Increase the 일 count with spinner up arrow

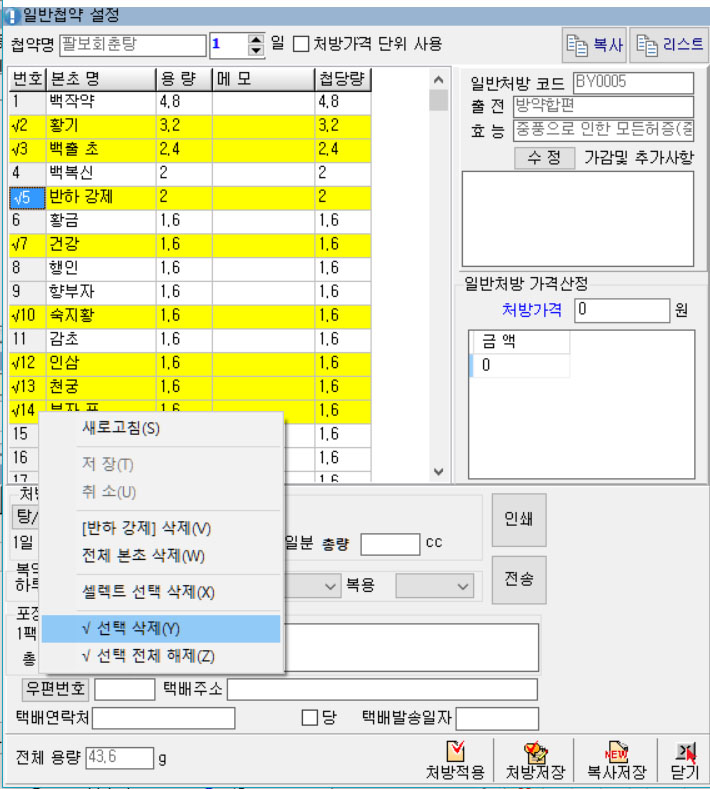pyautogui.click(x=255, y=39)
